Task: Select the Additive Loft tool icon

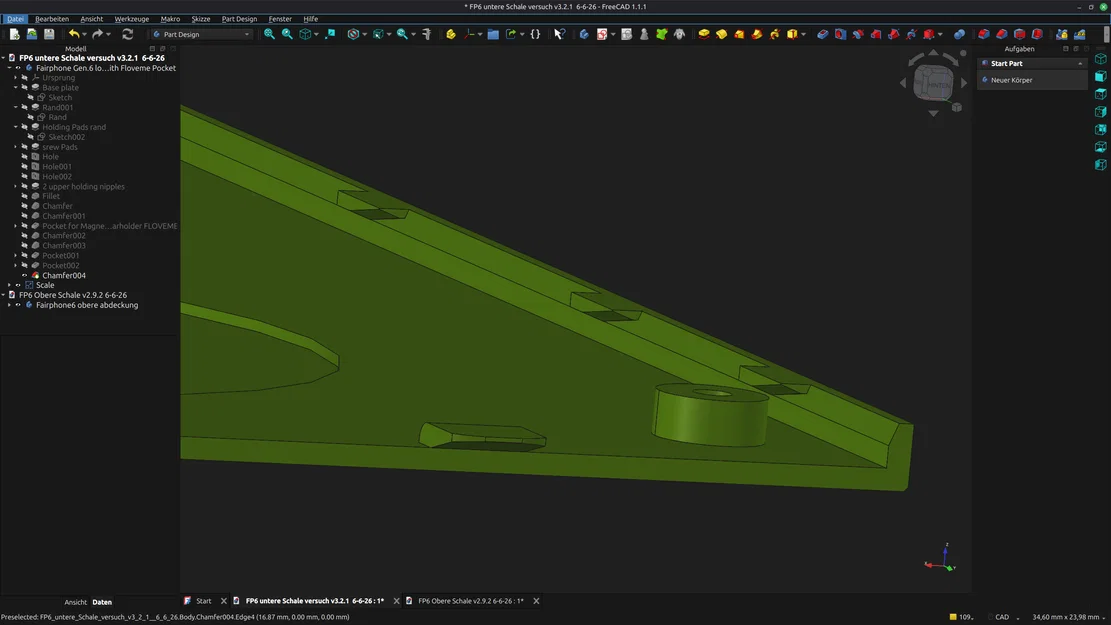Action: pos(739,34)
